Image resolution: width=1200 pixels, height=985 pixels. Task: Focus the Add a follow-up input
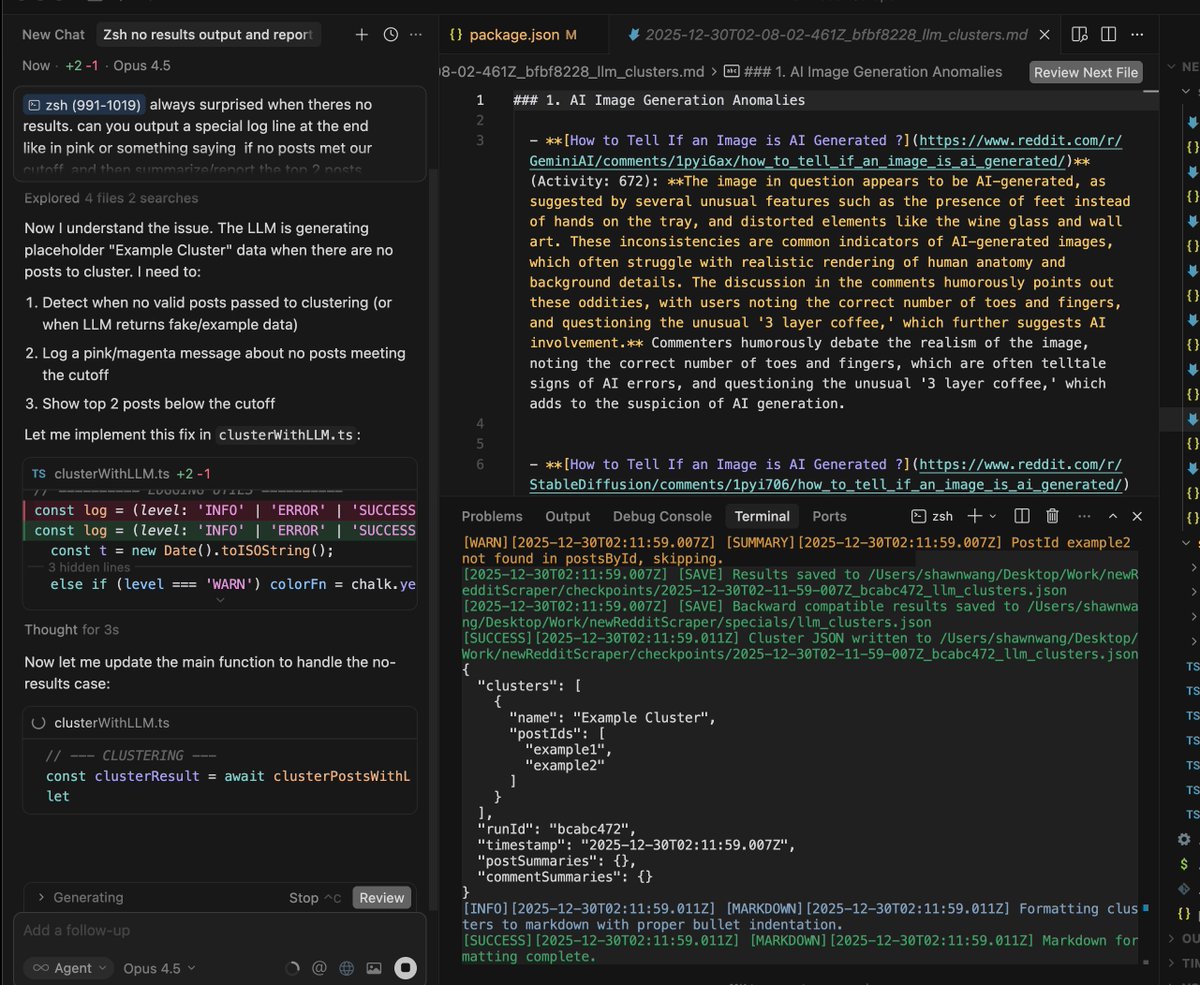(219, 930)
